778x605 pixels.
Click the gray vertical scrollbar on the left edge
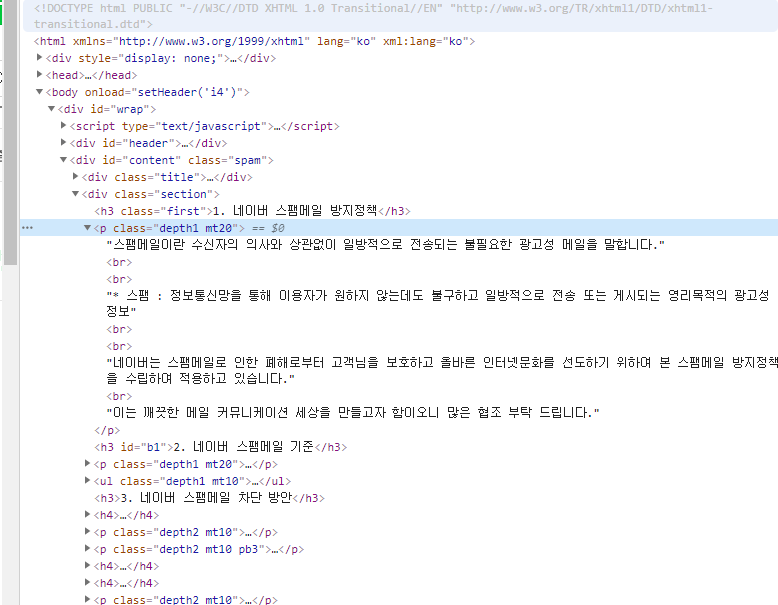tap(10, 134)
